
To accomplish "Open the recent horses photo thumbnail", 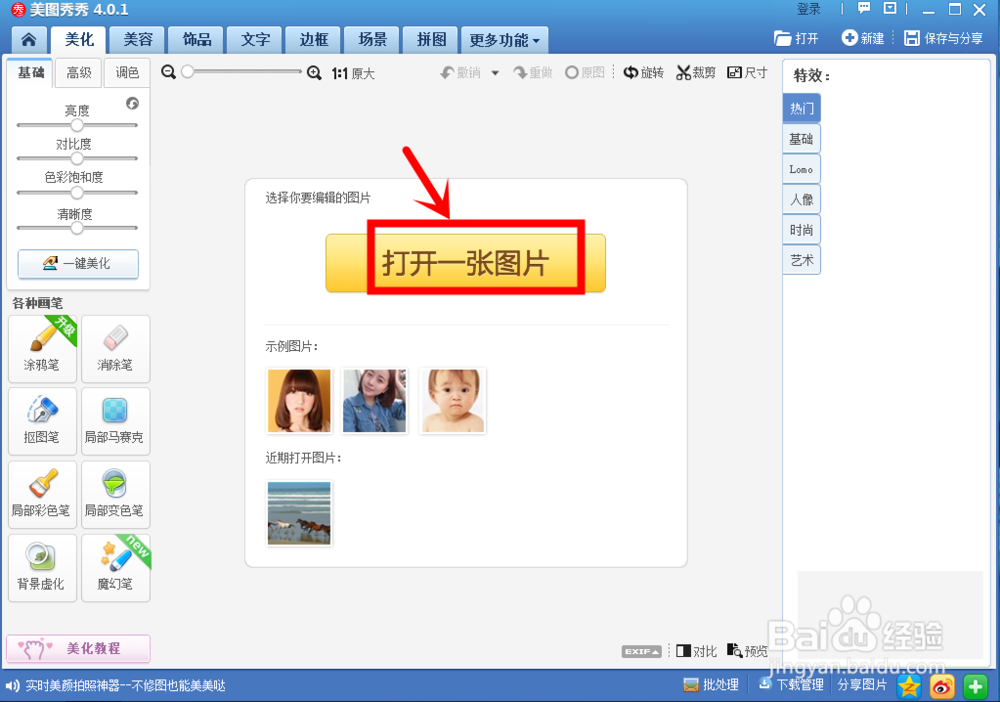I will click(297, 512).
